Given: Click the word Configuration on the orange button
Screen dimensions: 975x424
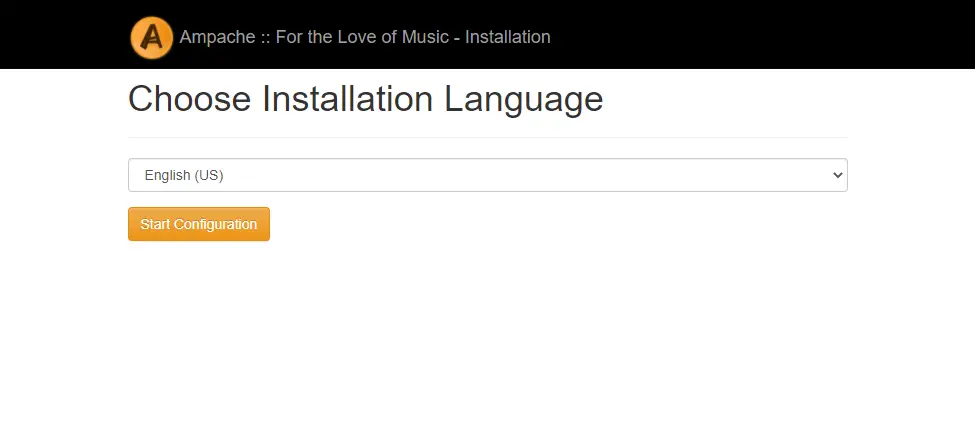Looking at the screenshot, I should [x=215, y=224].
